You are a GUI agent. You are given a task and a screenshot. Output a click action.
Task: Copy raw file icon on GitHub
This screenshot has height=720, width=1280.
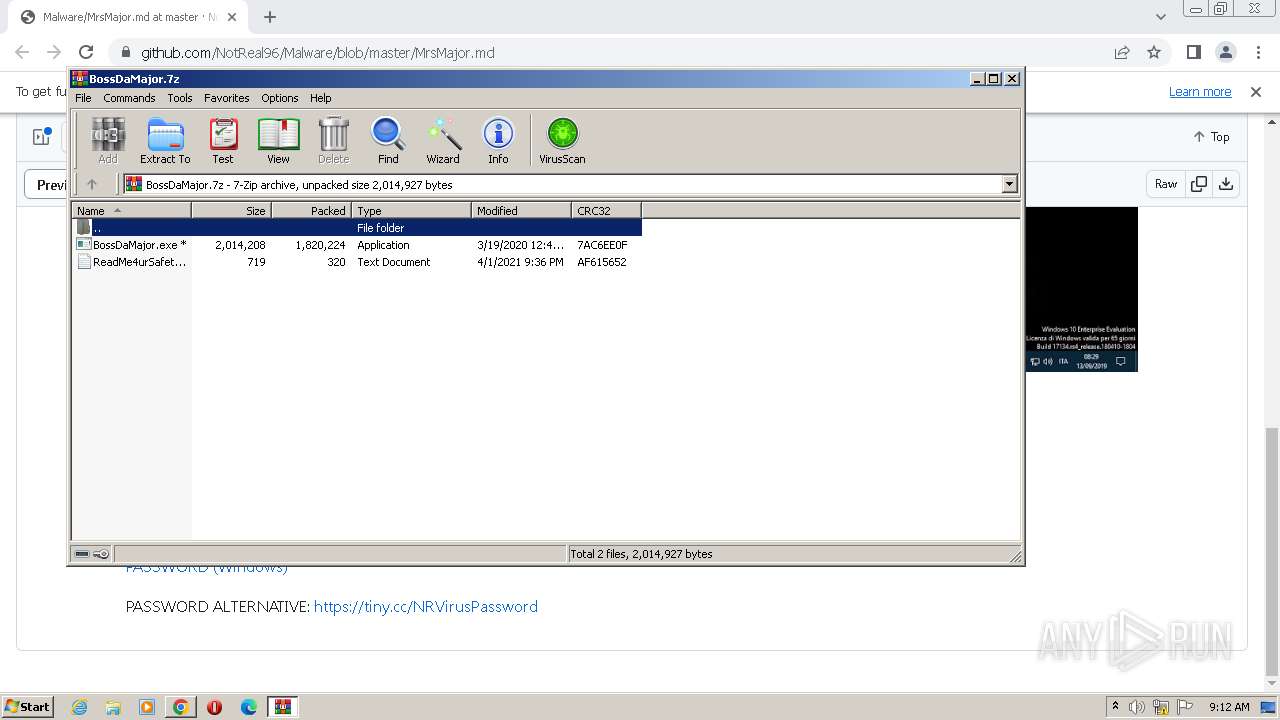pos(1199,184)
